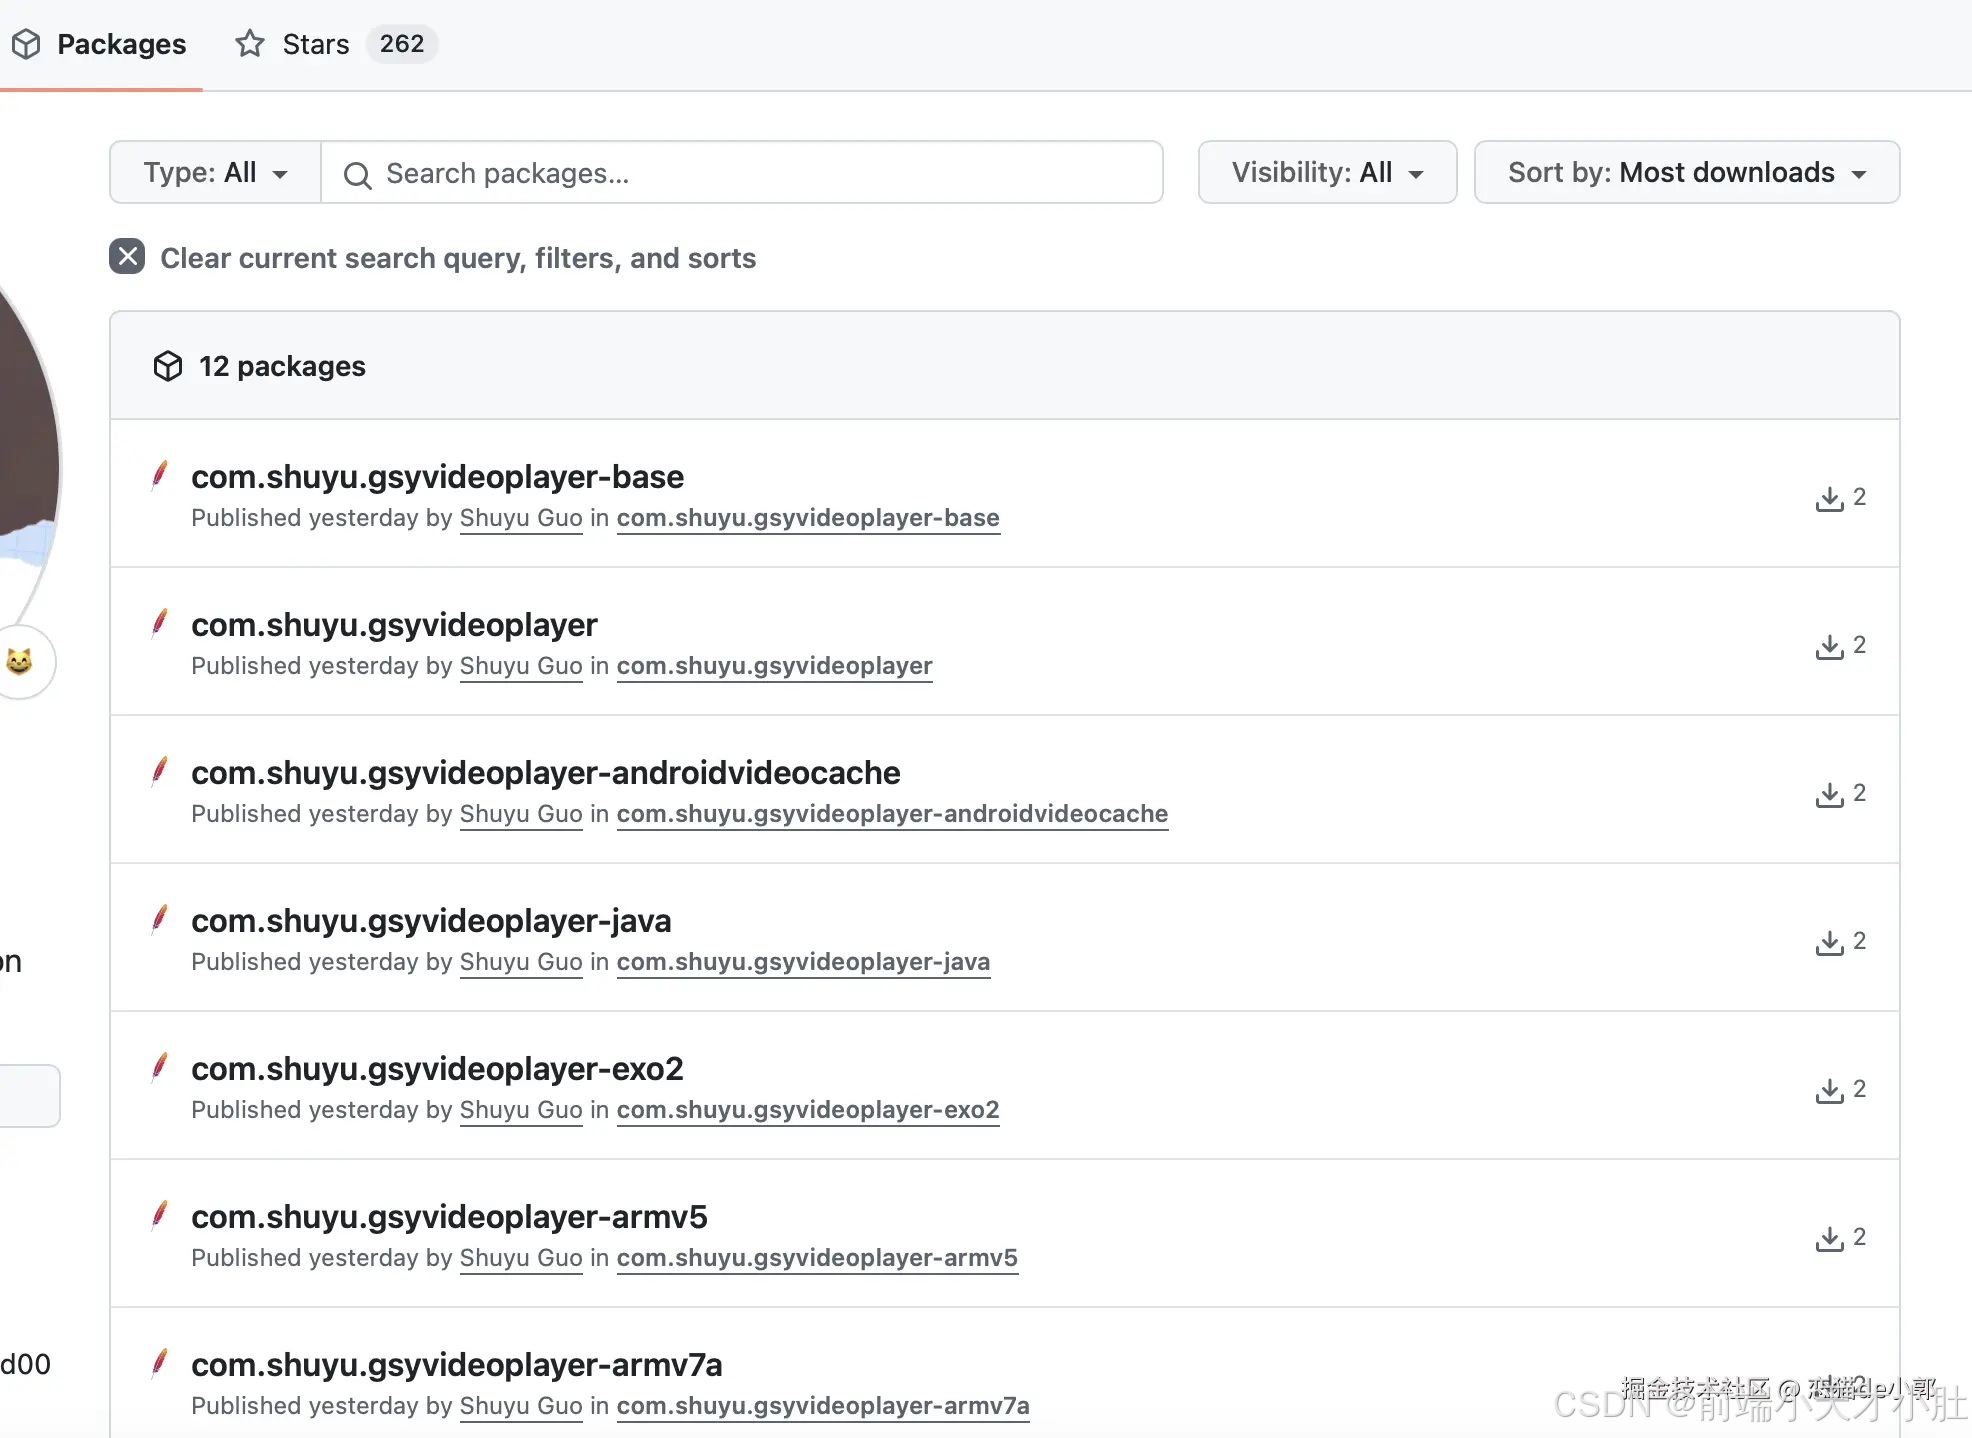Click the download icon for com.shuyu.gsyvideoplayer-base
The width and height of the screenshot is (1972, 1438).
pos(1830,498)
